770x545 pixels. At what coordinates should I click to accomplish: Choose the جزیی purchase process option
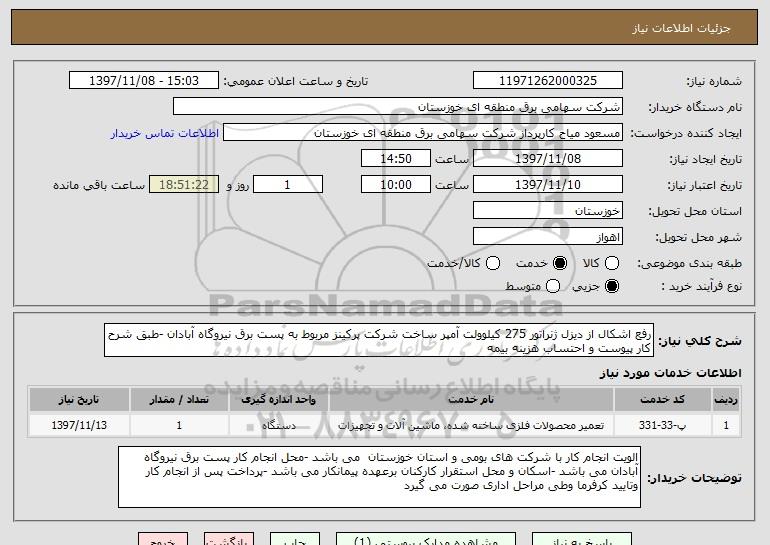click(611, 286)
